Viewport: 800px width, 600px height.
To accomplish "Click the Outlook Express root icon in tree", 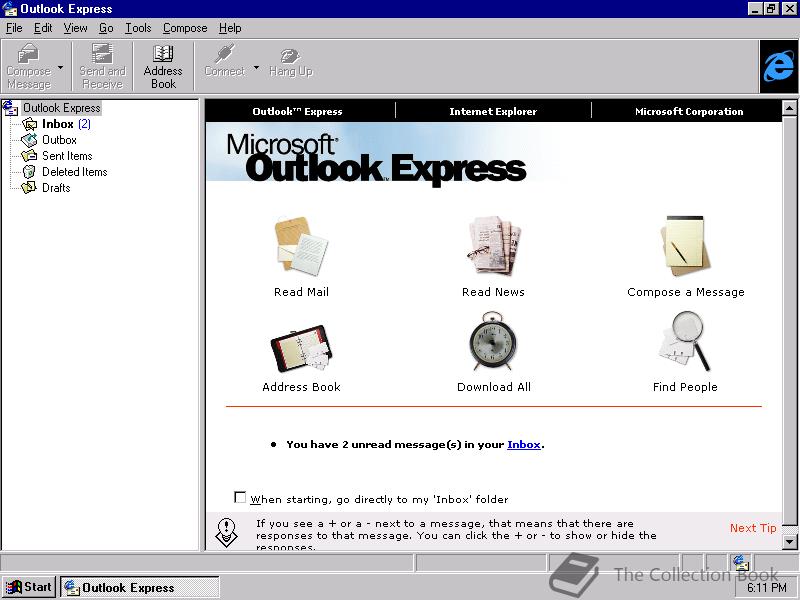I will click(x=10, y=108).
